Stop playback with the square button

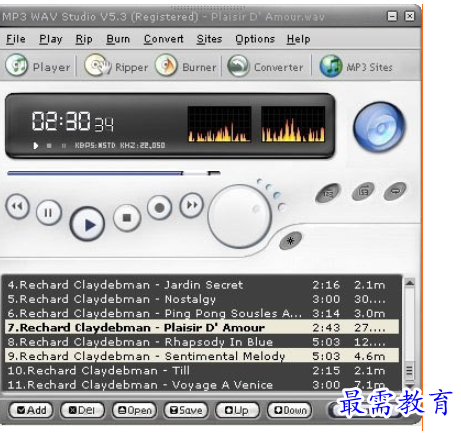pos(127,218)
